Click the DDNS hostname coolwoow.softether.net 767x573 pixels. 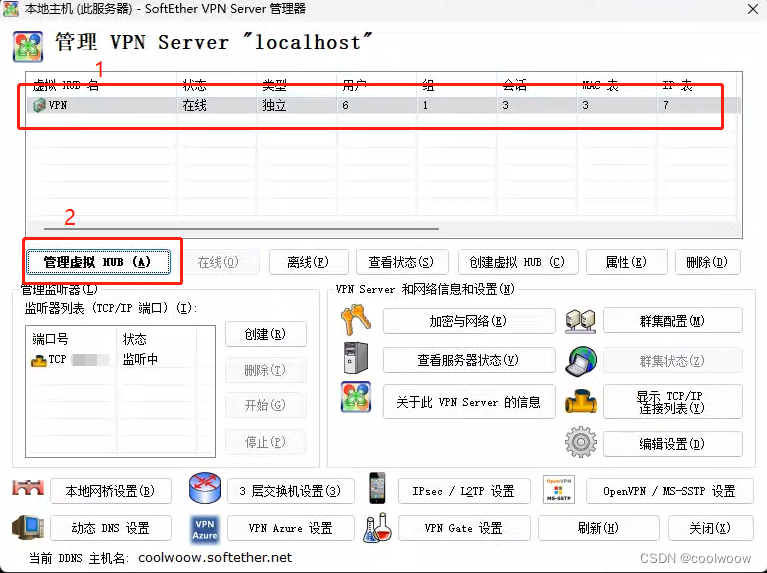coord(215,557)
